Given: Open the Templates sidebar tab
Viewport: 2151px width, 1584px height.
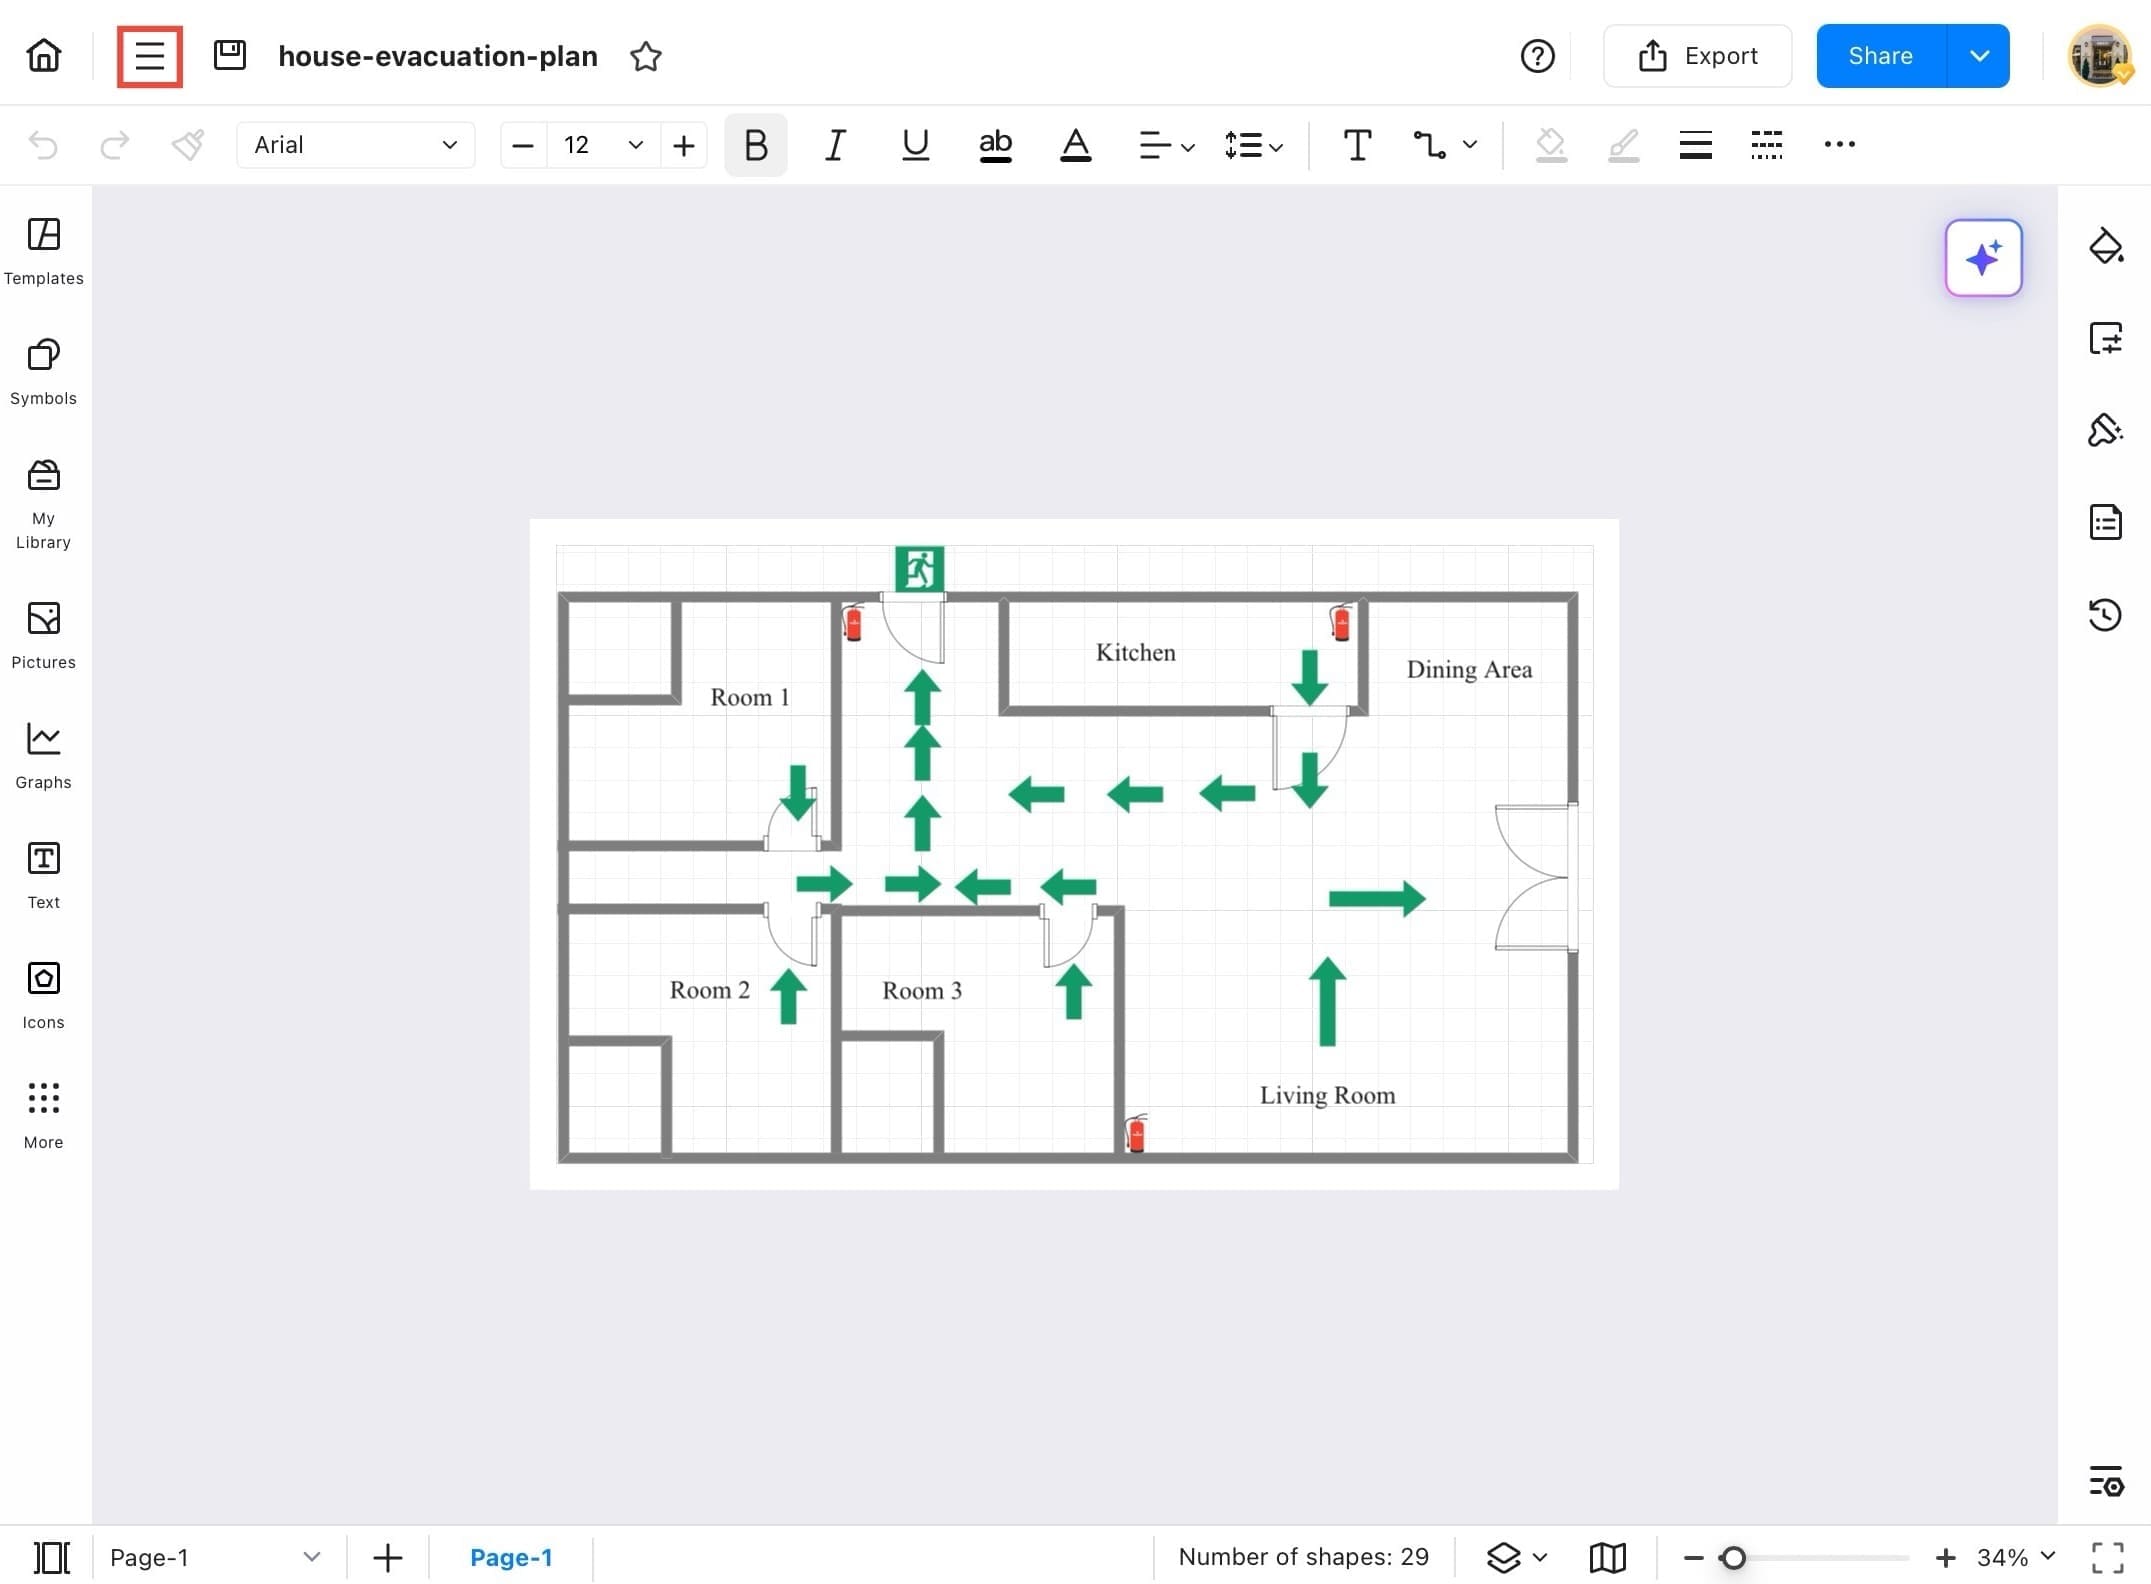Looking at the screenshot, I should (43, 250).
